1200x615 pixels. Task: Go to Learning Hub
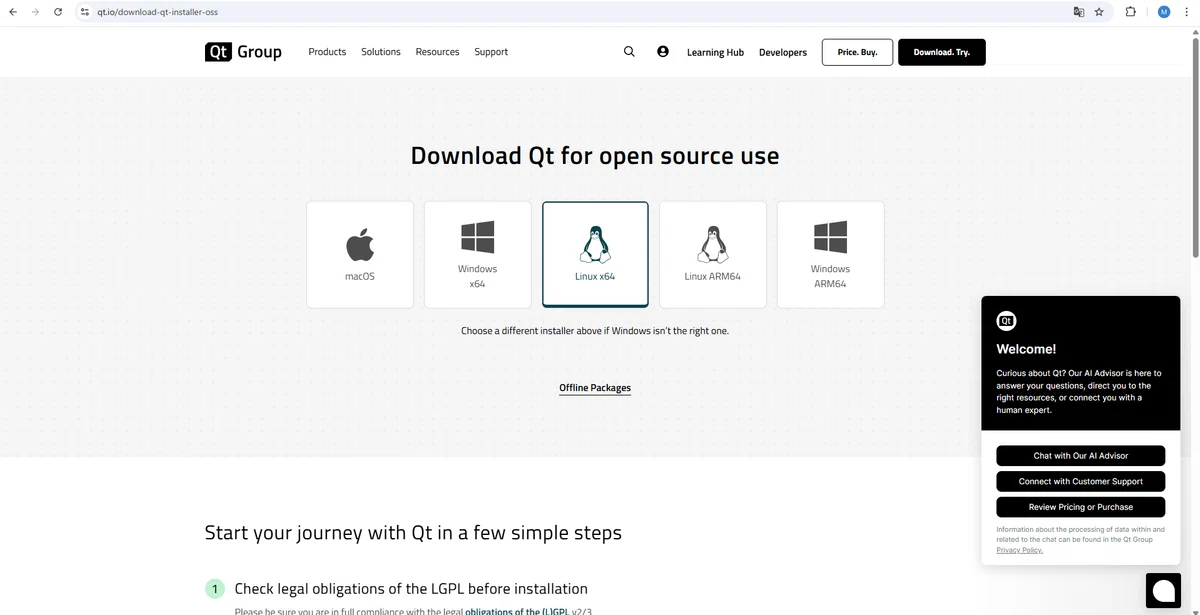(715, 52)
